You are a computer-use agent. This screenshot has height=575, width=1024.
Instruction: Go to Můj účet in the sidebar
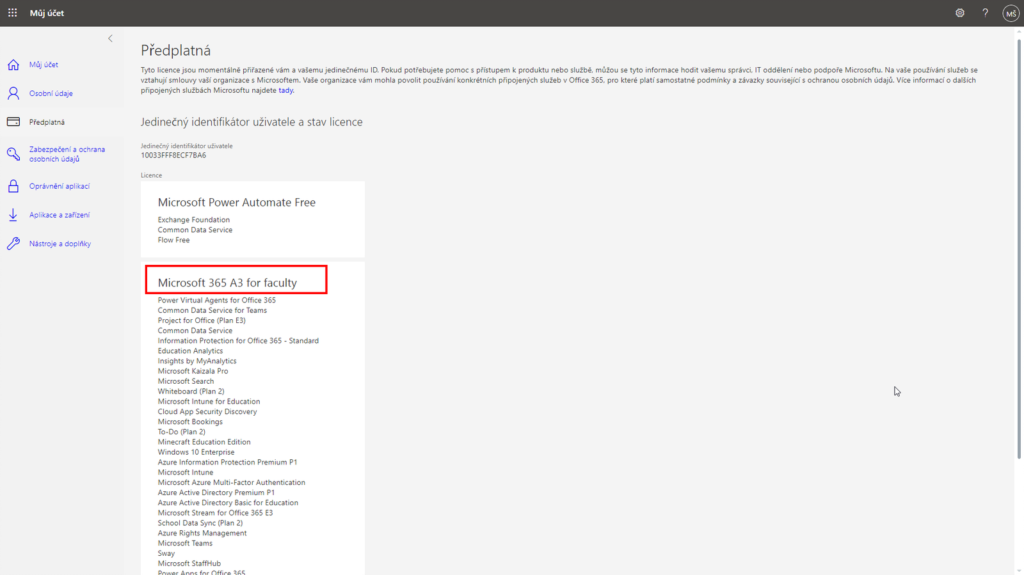44,65
